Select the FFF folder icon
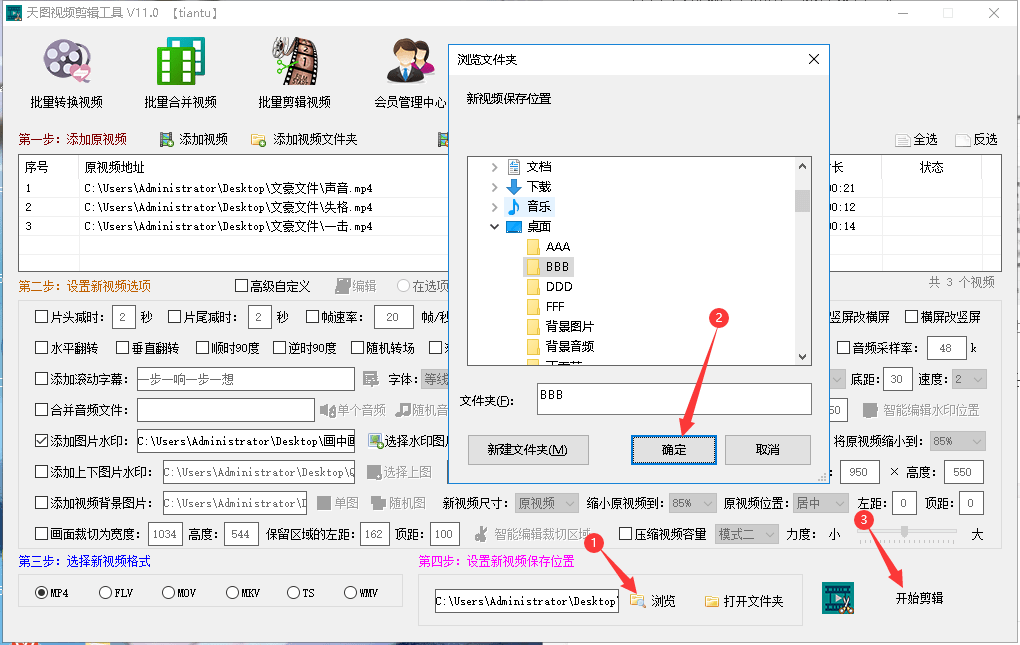Viewport: 1020px width, 645px height. pos(533,307)
